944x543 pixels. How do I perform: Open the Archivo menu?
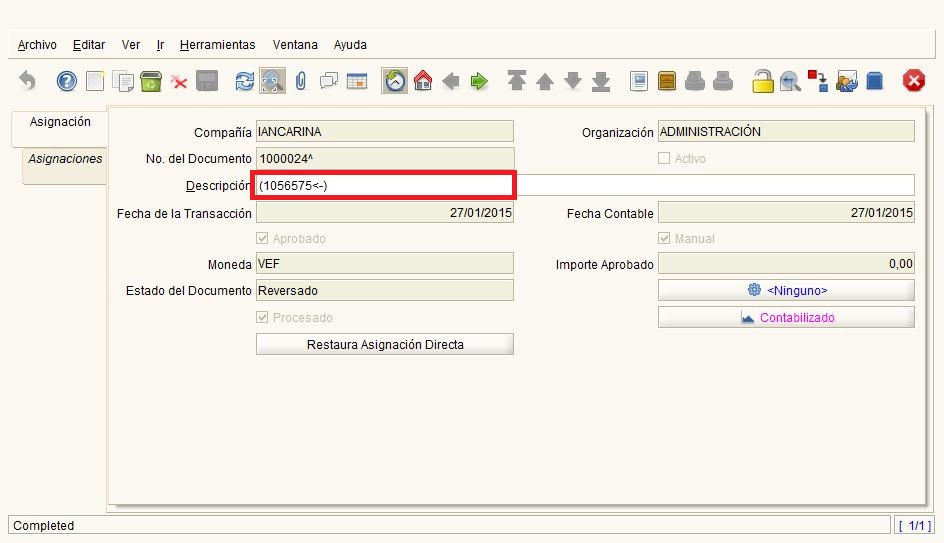point(37,45)
